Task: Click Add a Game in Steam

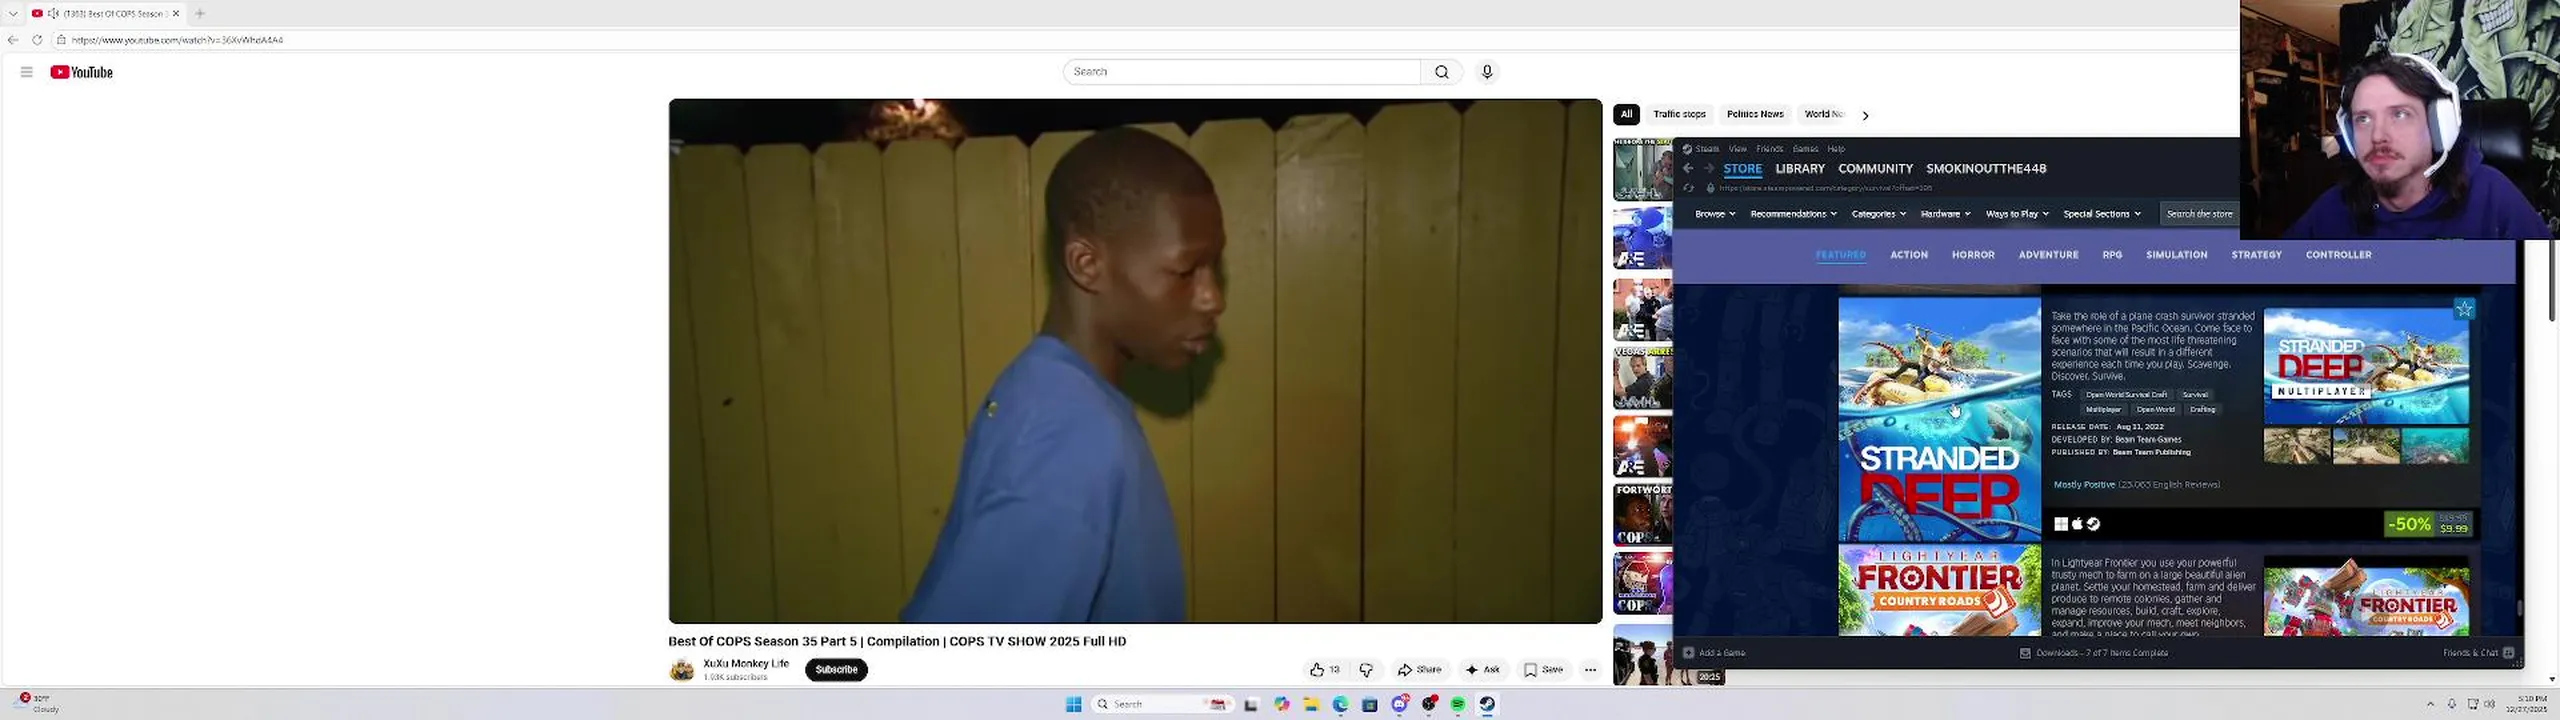Action: coord(1714,653)
